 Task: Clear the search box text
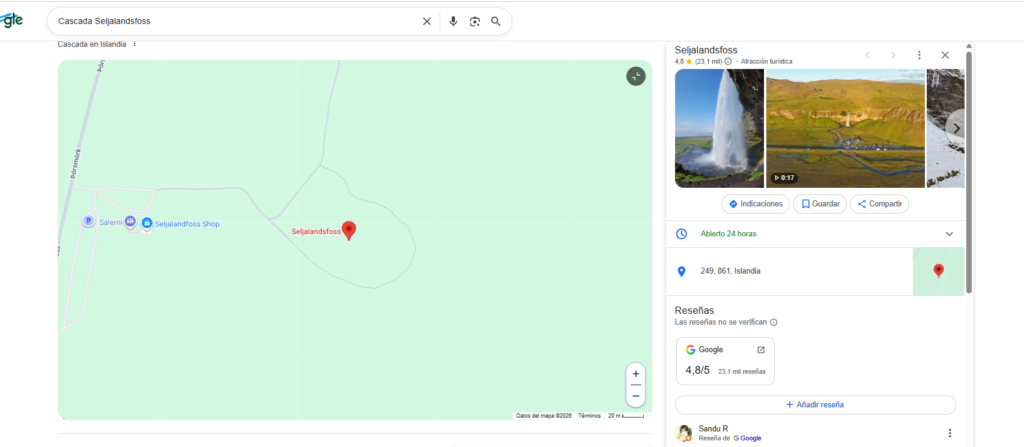pos(427,21)
